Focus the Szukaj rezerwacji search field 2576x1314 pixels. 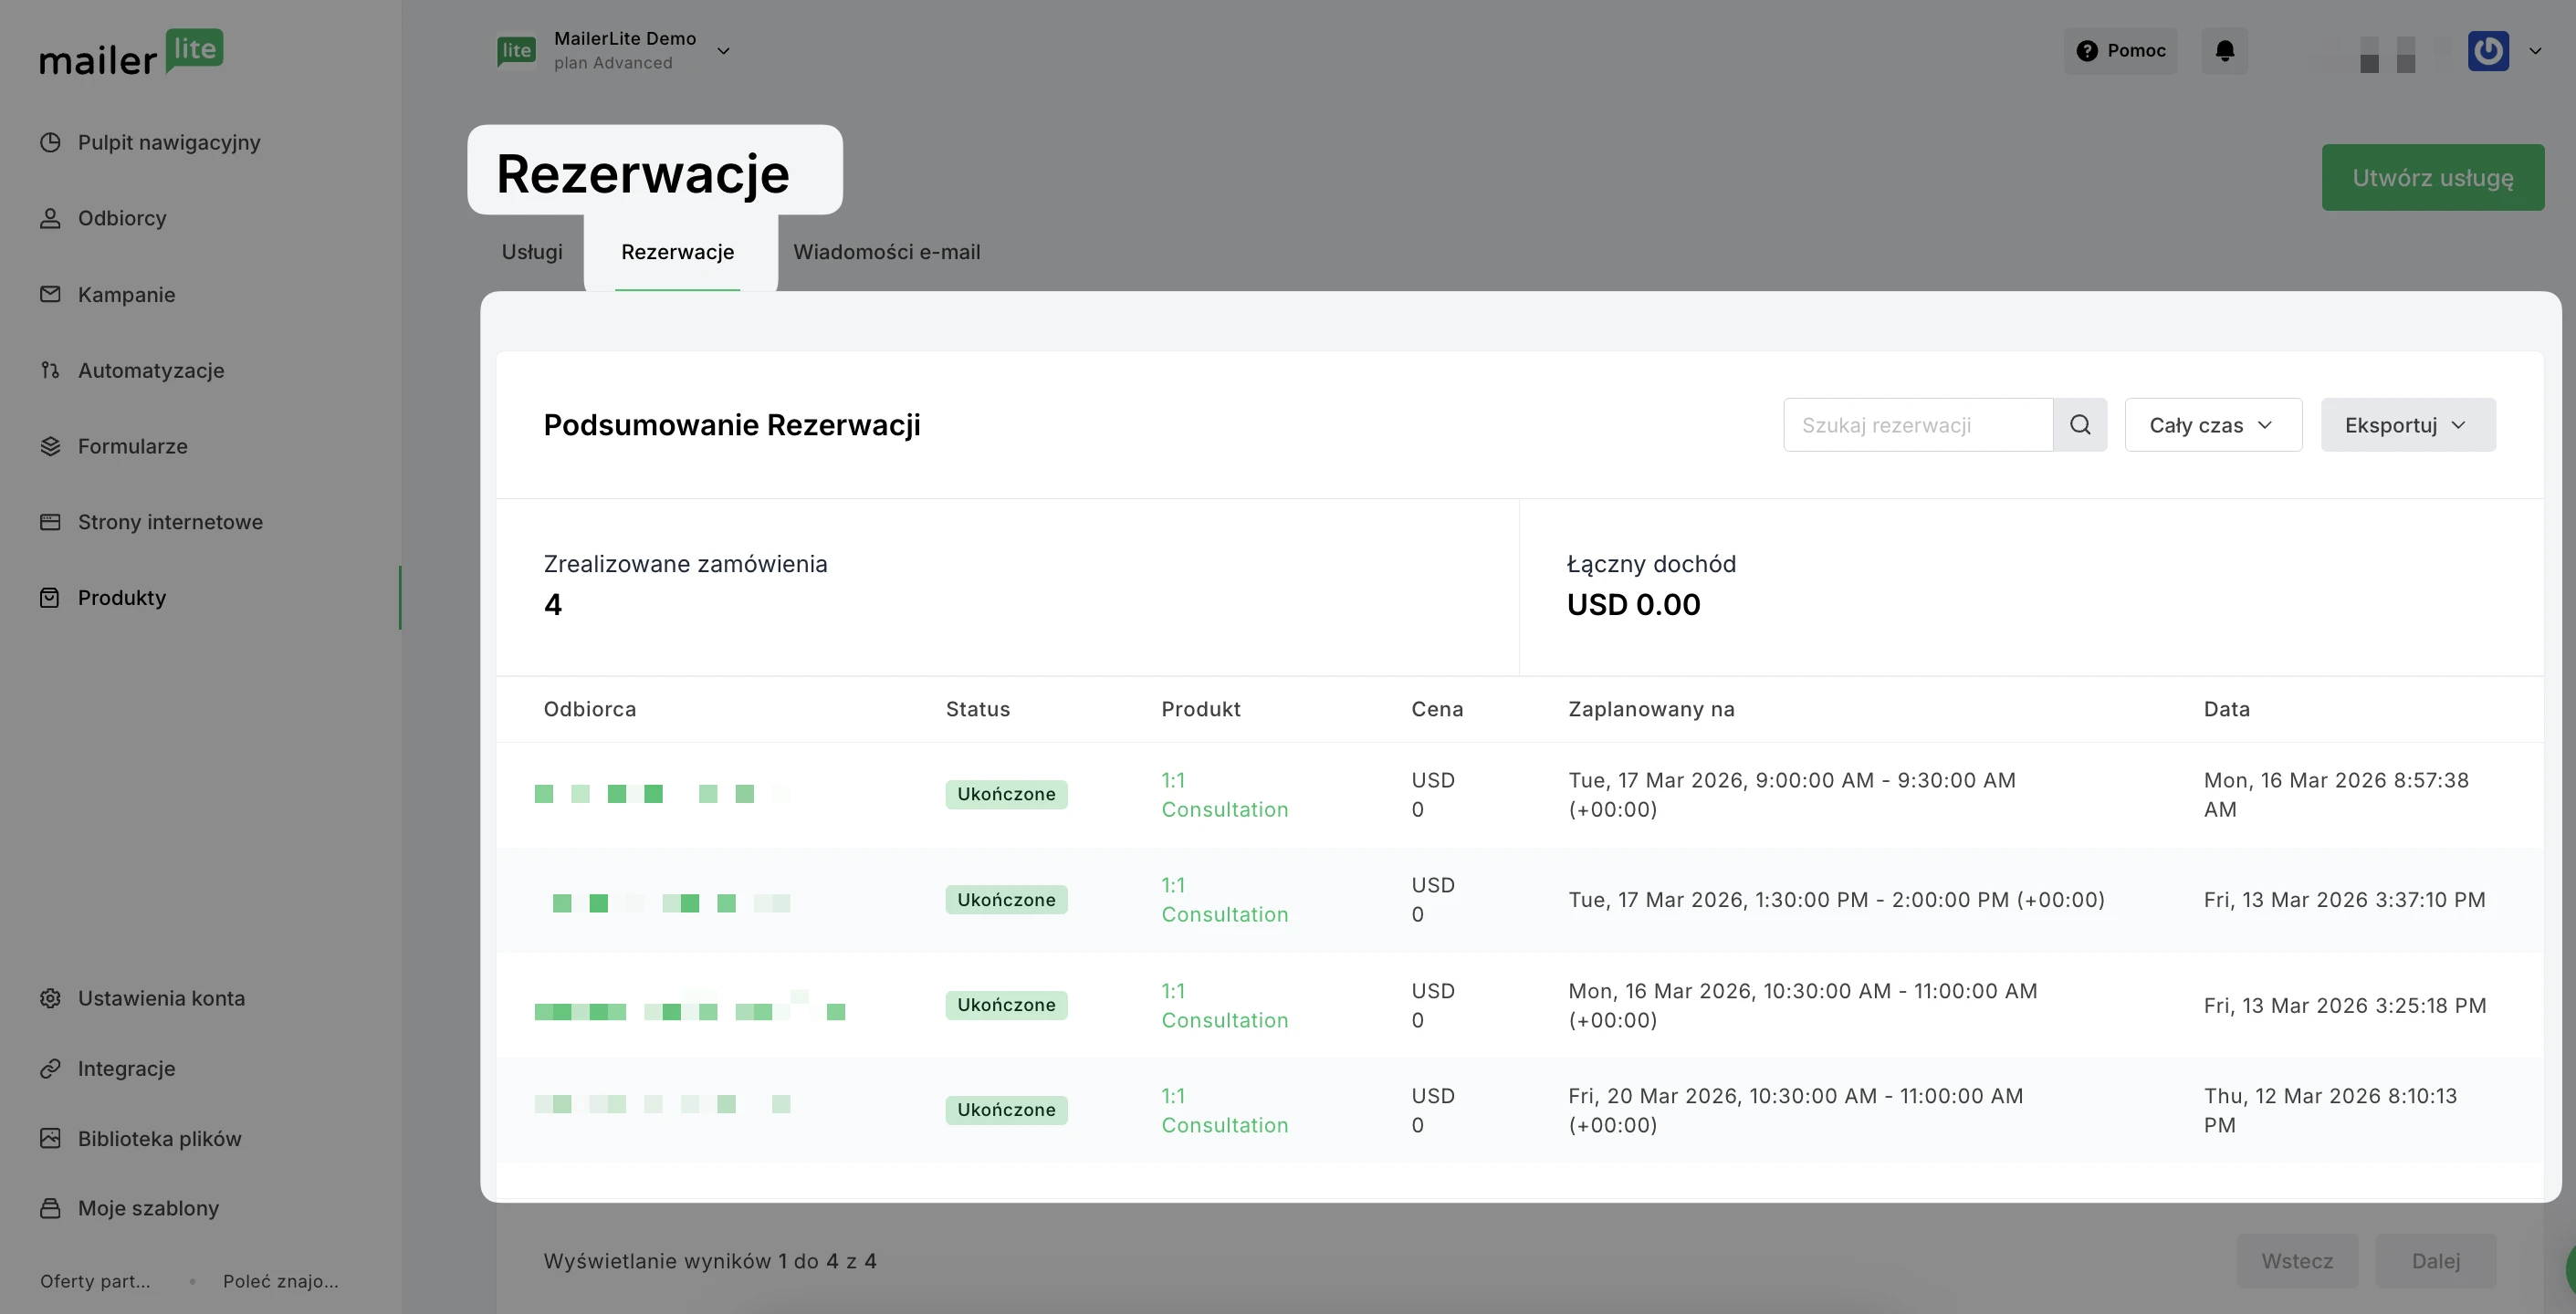pyautogui.click(x=1917, y=425)
